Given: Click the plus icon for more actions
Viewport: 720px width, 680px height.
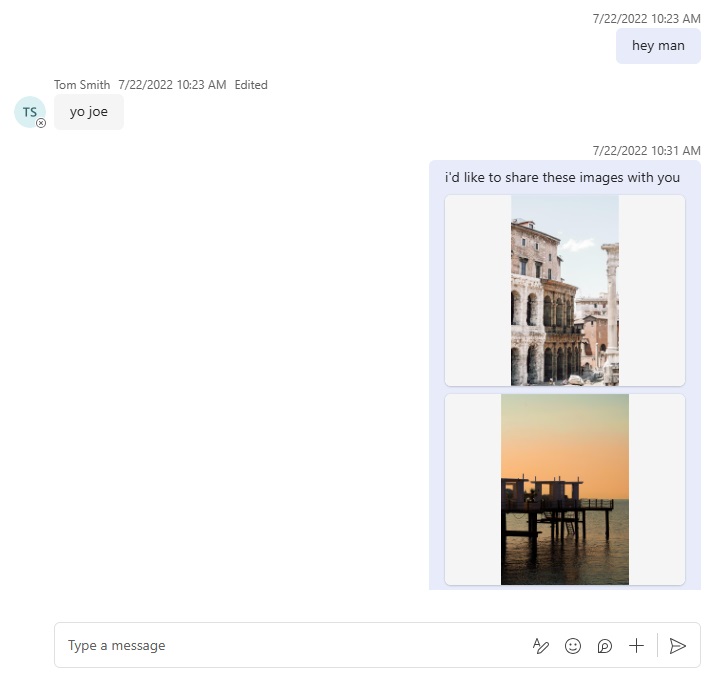Looking at the screenshot, I should click(x=636, y=646).
